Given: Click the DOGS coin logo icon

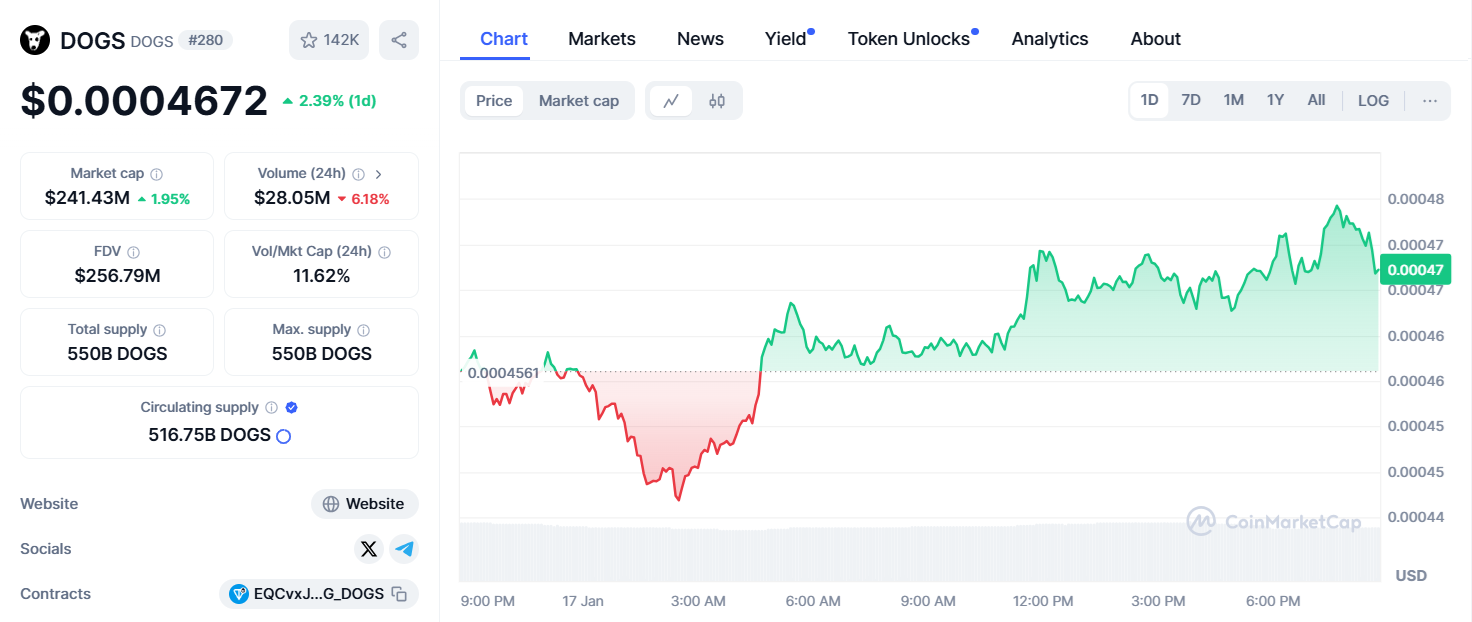Looking at the screenshot, I should click(36, 40).
